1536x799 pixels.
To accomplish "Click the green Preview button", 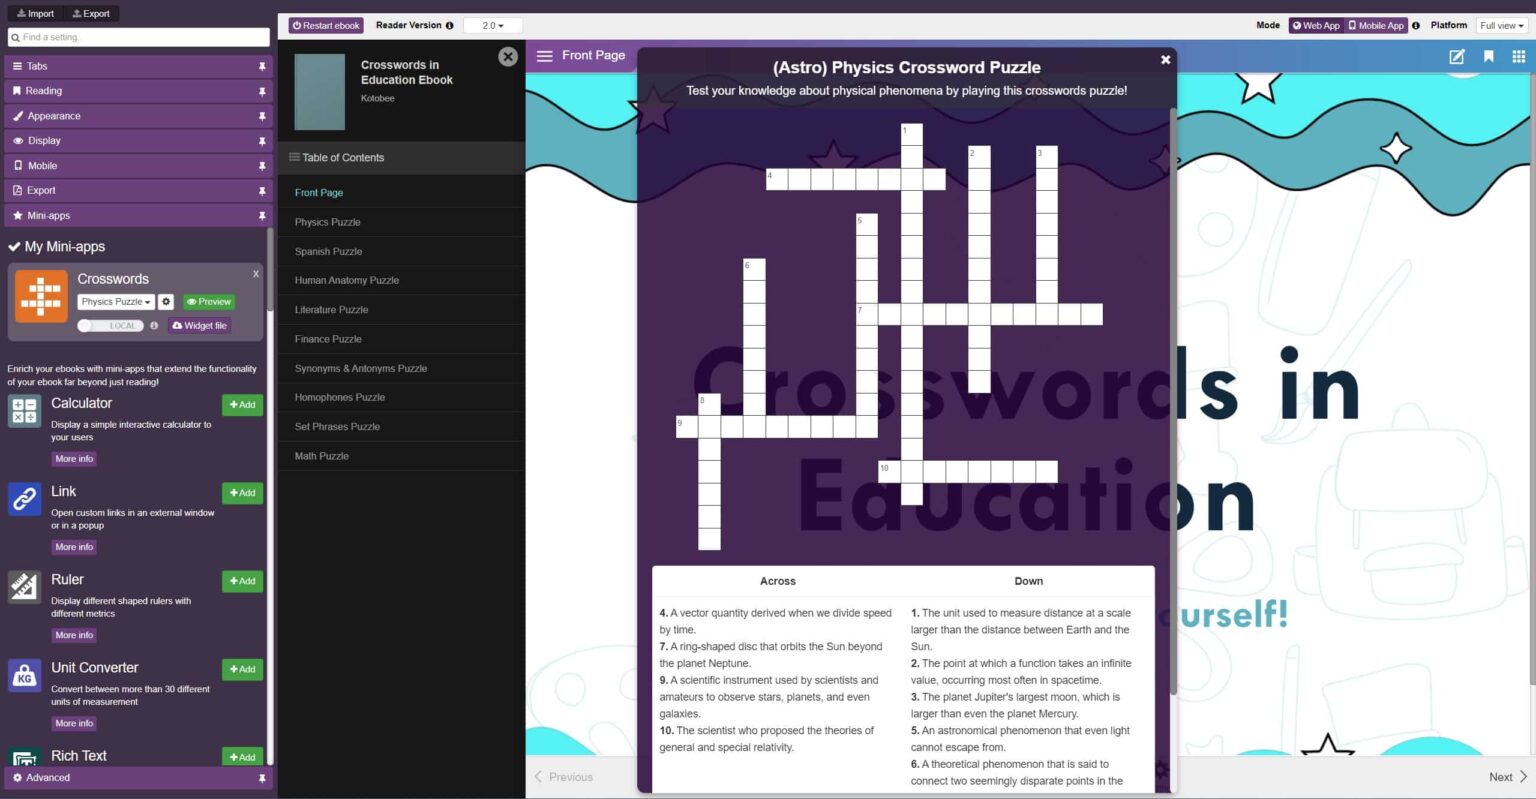I will click(x=208, y=301).
